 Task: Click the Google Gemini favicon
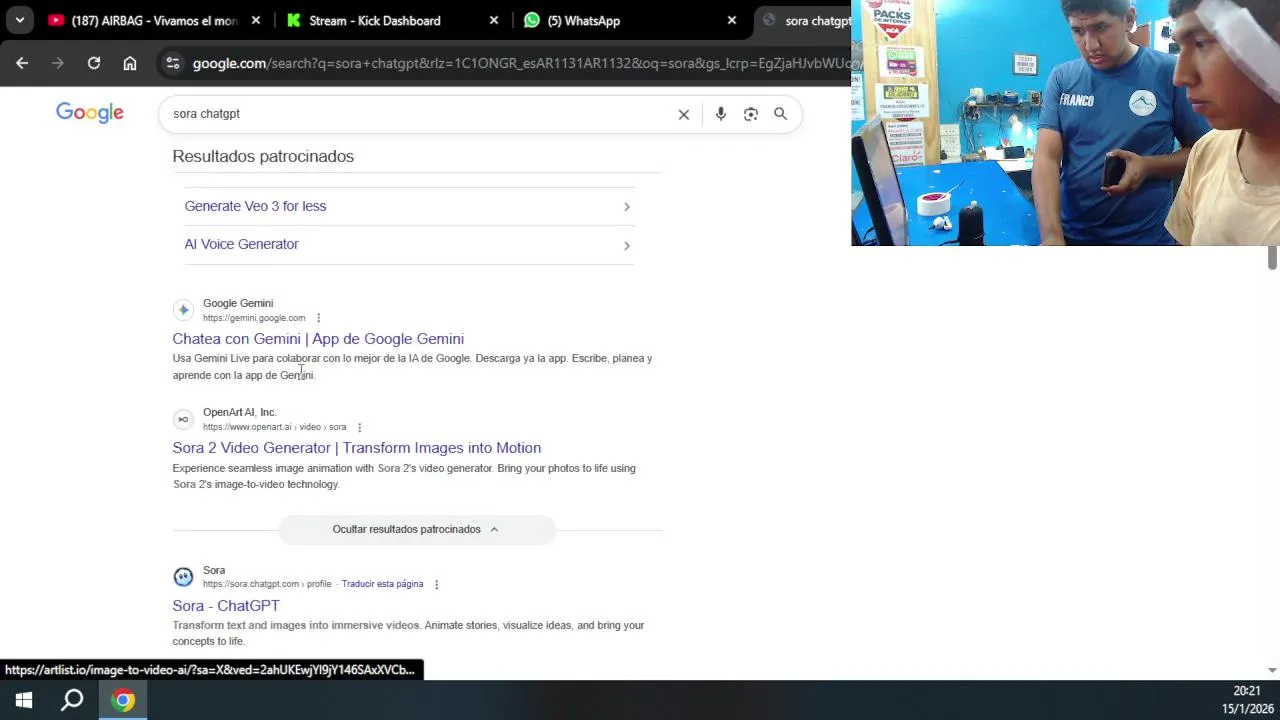tap(183, 310)
